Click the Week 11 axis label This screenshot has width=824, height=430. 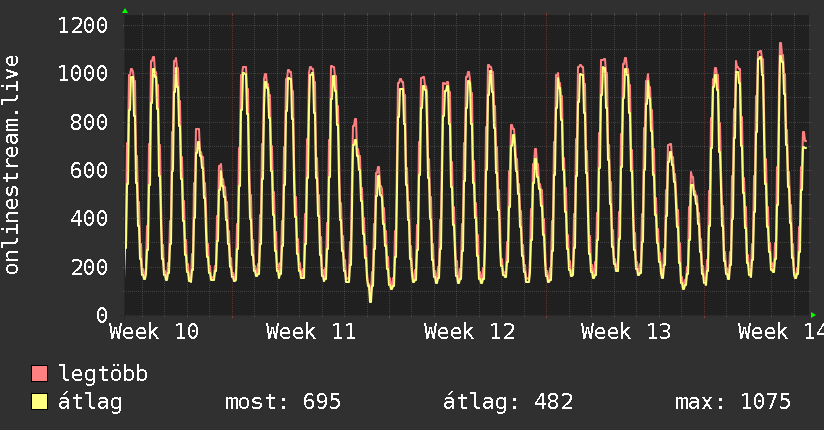[x=311, y=331]
